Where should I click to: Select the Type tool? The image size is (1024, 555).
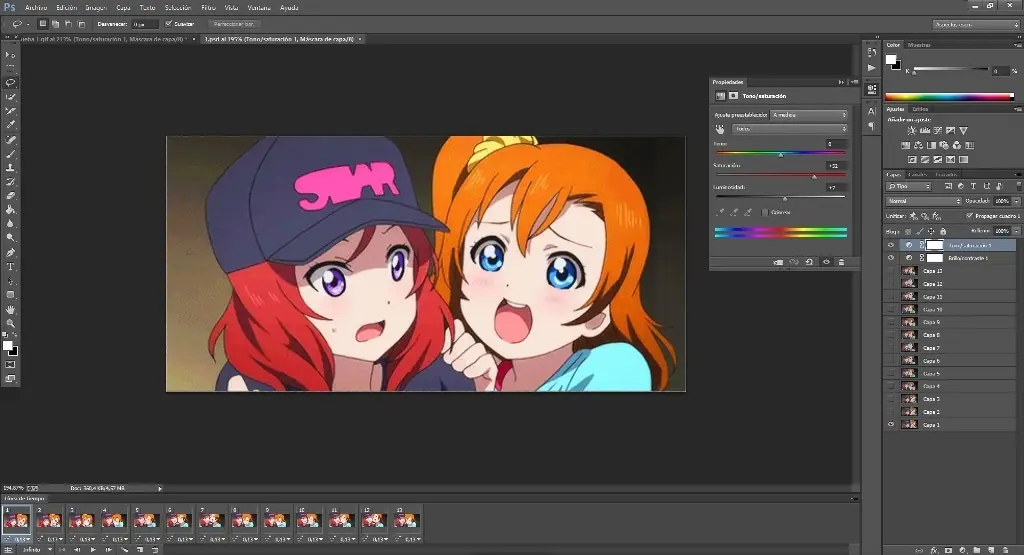point(11,267)
